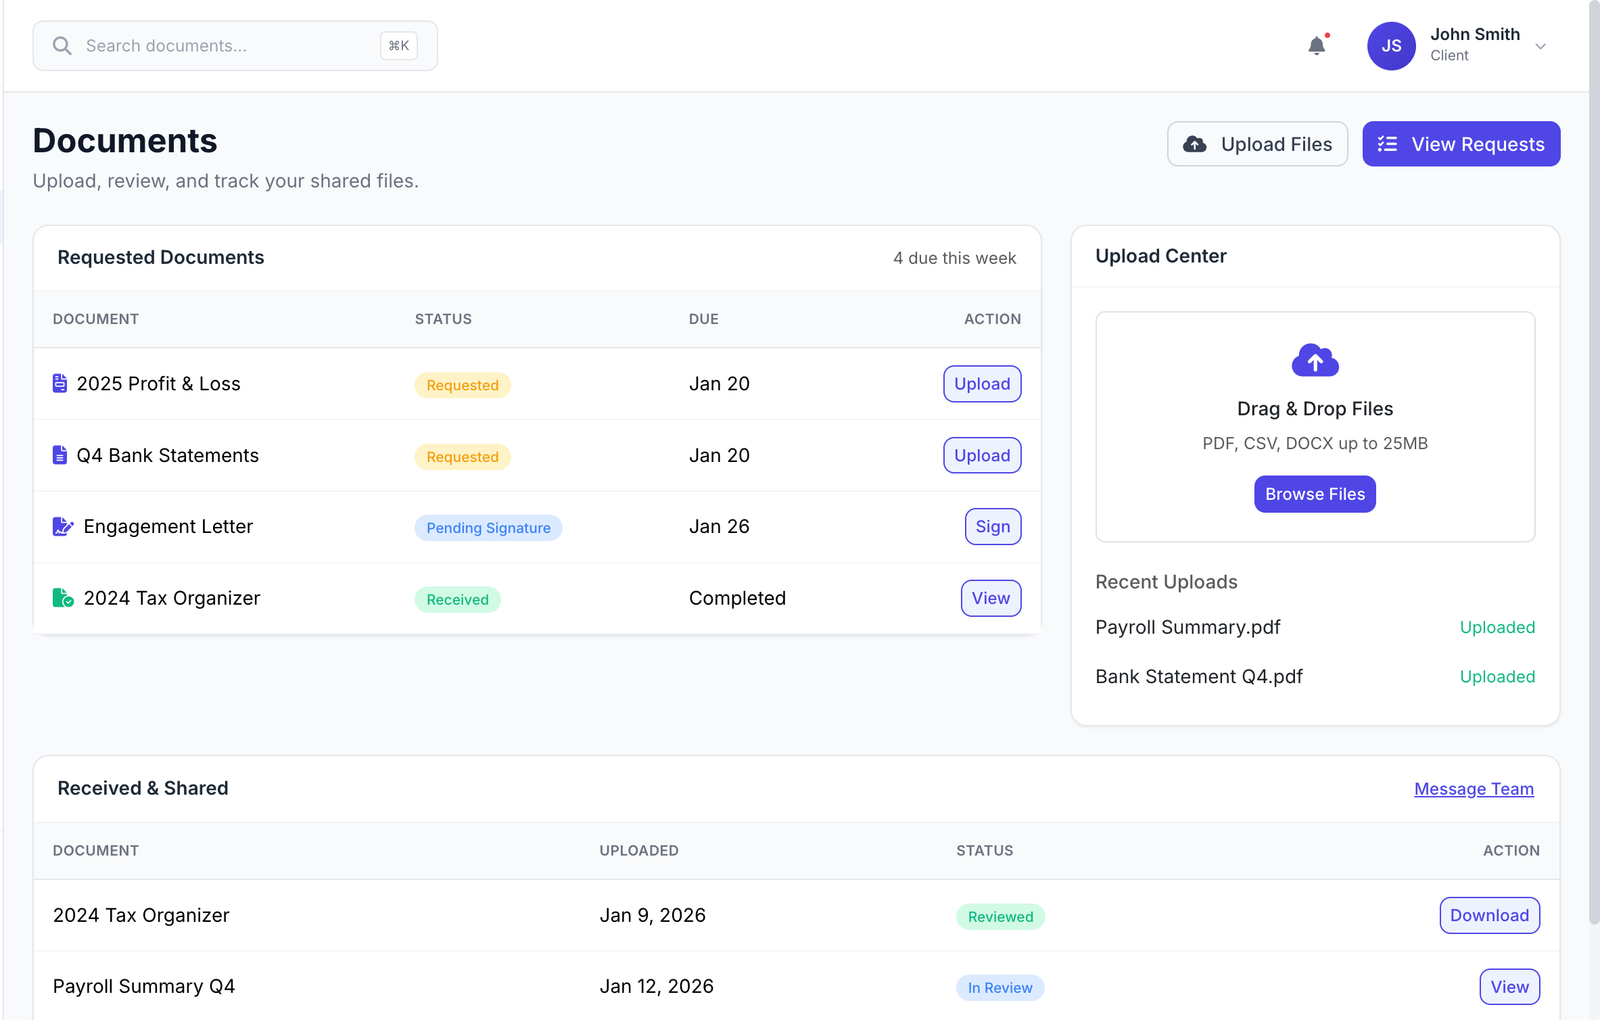The width and height of the screenshot is (1600, 1020).
Task: Click the upload cloud icon in Upload Center
Action: click(x=1314, y=360)
